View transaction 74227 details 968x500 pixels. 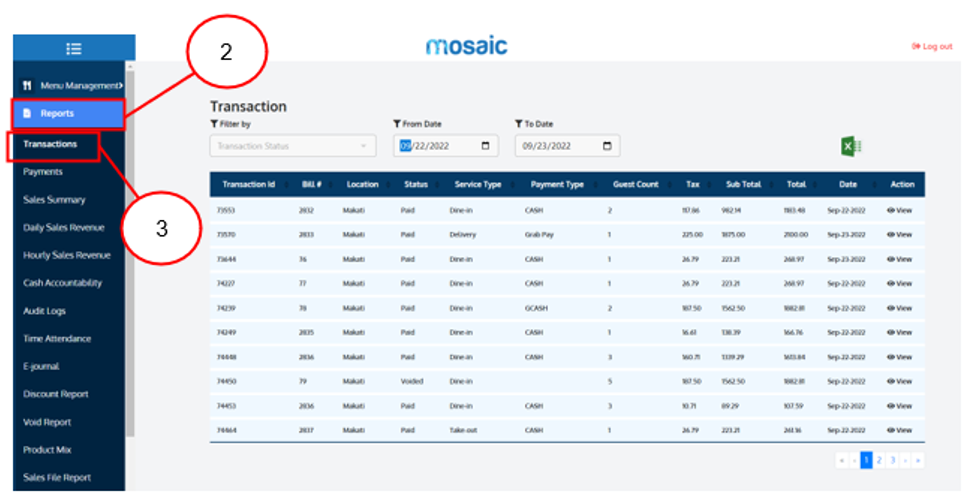pos(899,283)
